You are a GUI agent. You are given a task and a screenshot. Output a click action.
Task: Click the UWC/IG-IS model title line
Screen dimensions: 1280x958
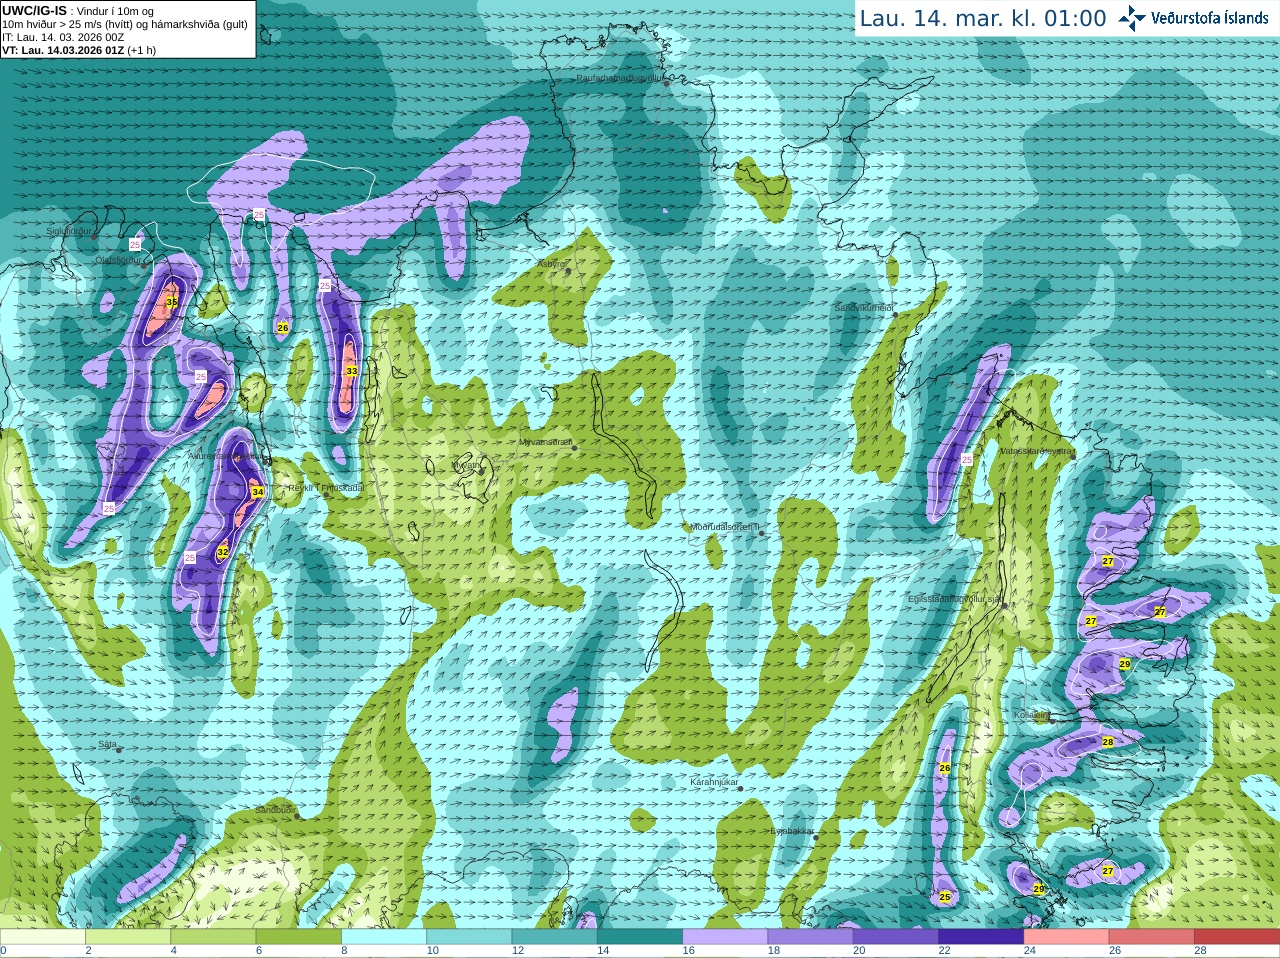point(78,10)
